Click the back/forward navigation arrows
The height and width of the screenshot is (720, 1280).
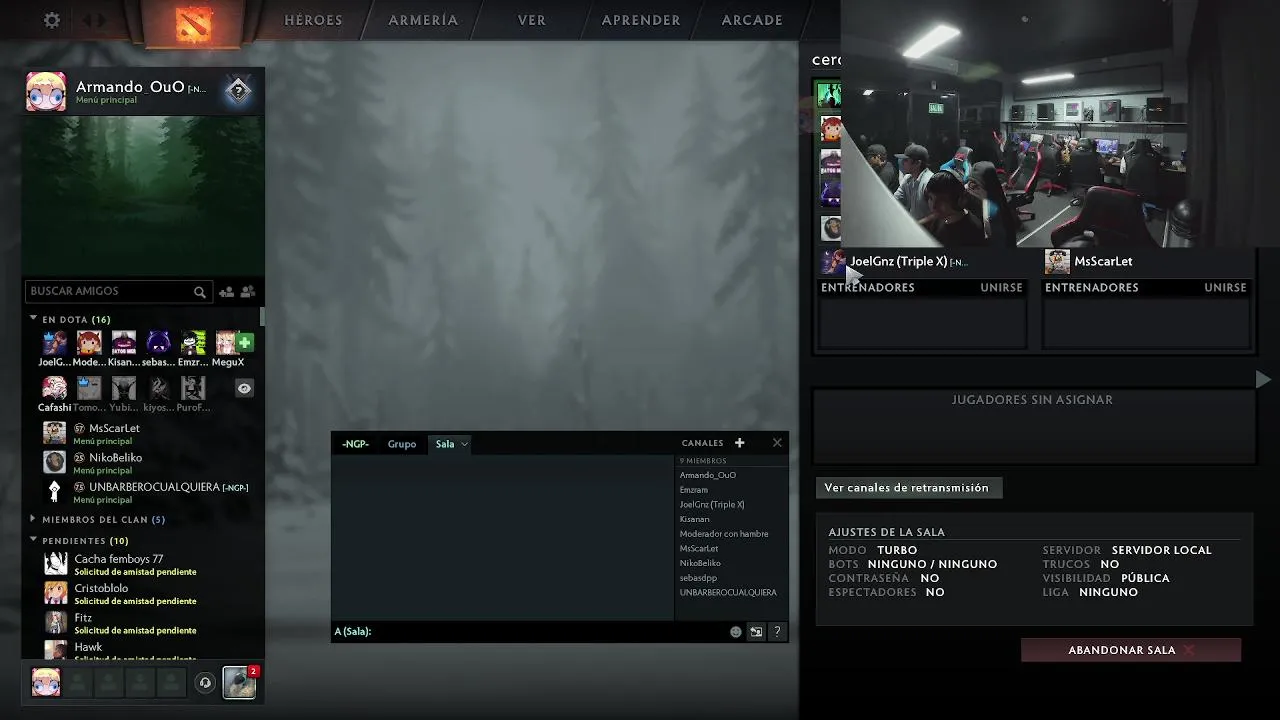(94, 20)
